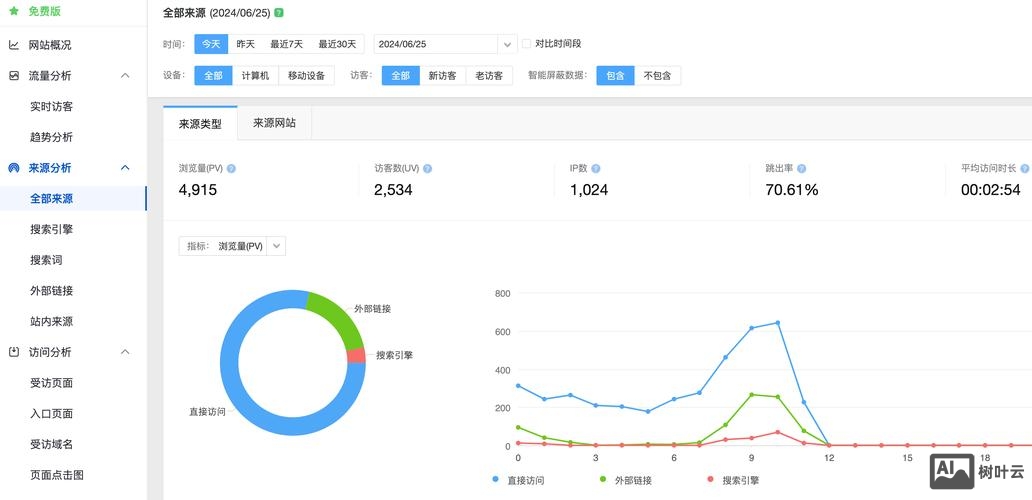The image size is (1032, 500).
Task: Click the 搜索引擎 label beside the donut
Action: [394, 355]
